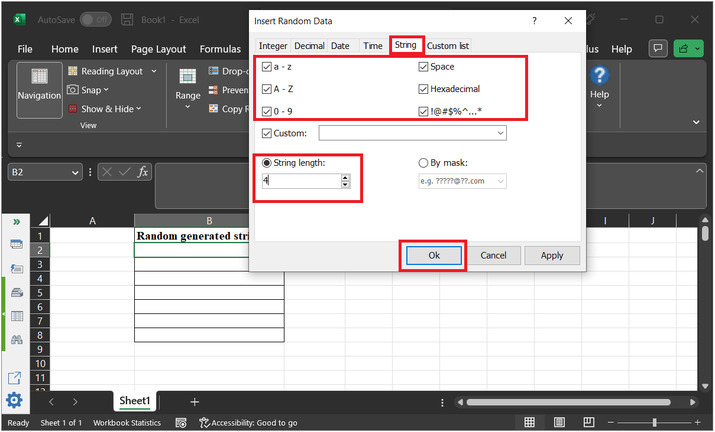The width and height of the screenshot is (715, 432).
Task: Expand the Range dropdown arrow
Action: [187, 107]
